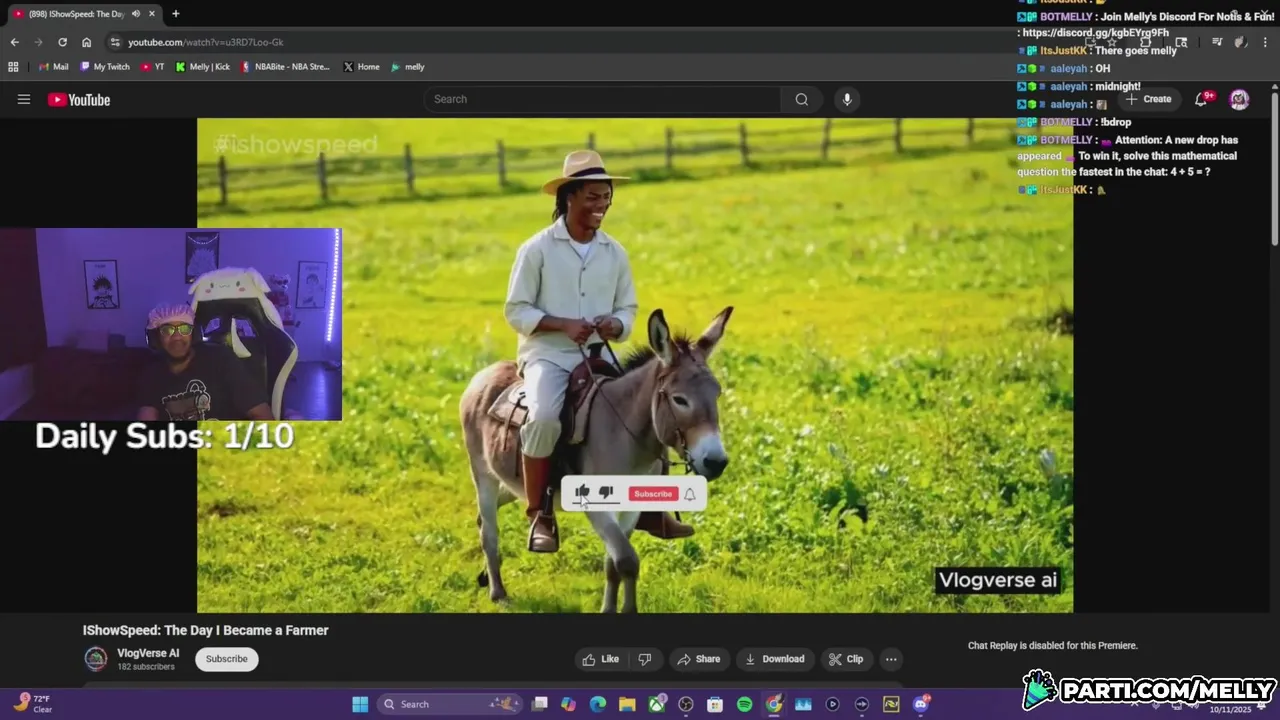Clip the video

pyautogui.click(x=846, y=659)
